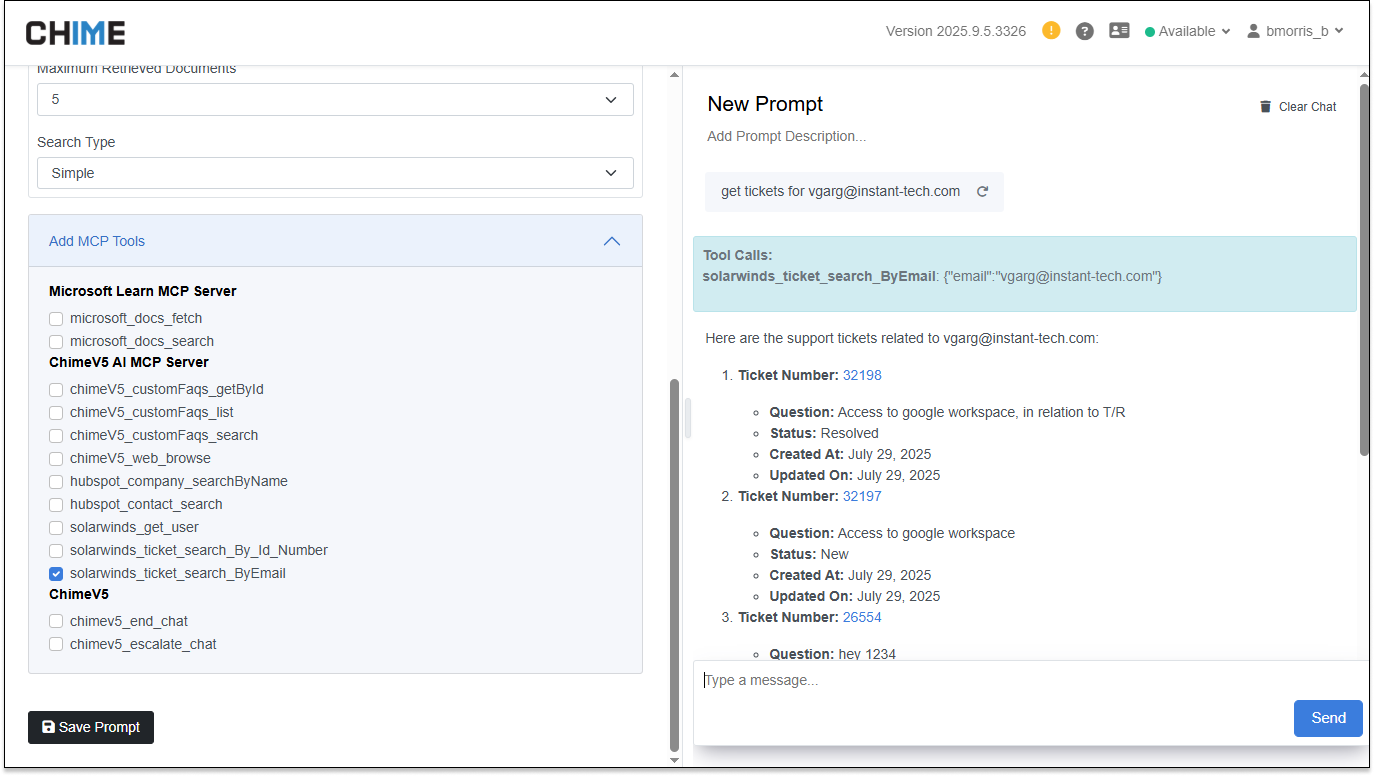Open the Search Type dropdown showing Simple
The width and height of the screenshot is (1374, 776).
click(x=335, y=173)
